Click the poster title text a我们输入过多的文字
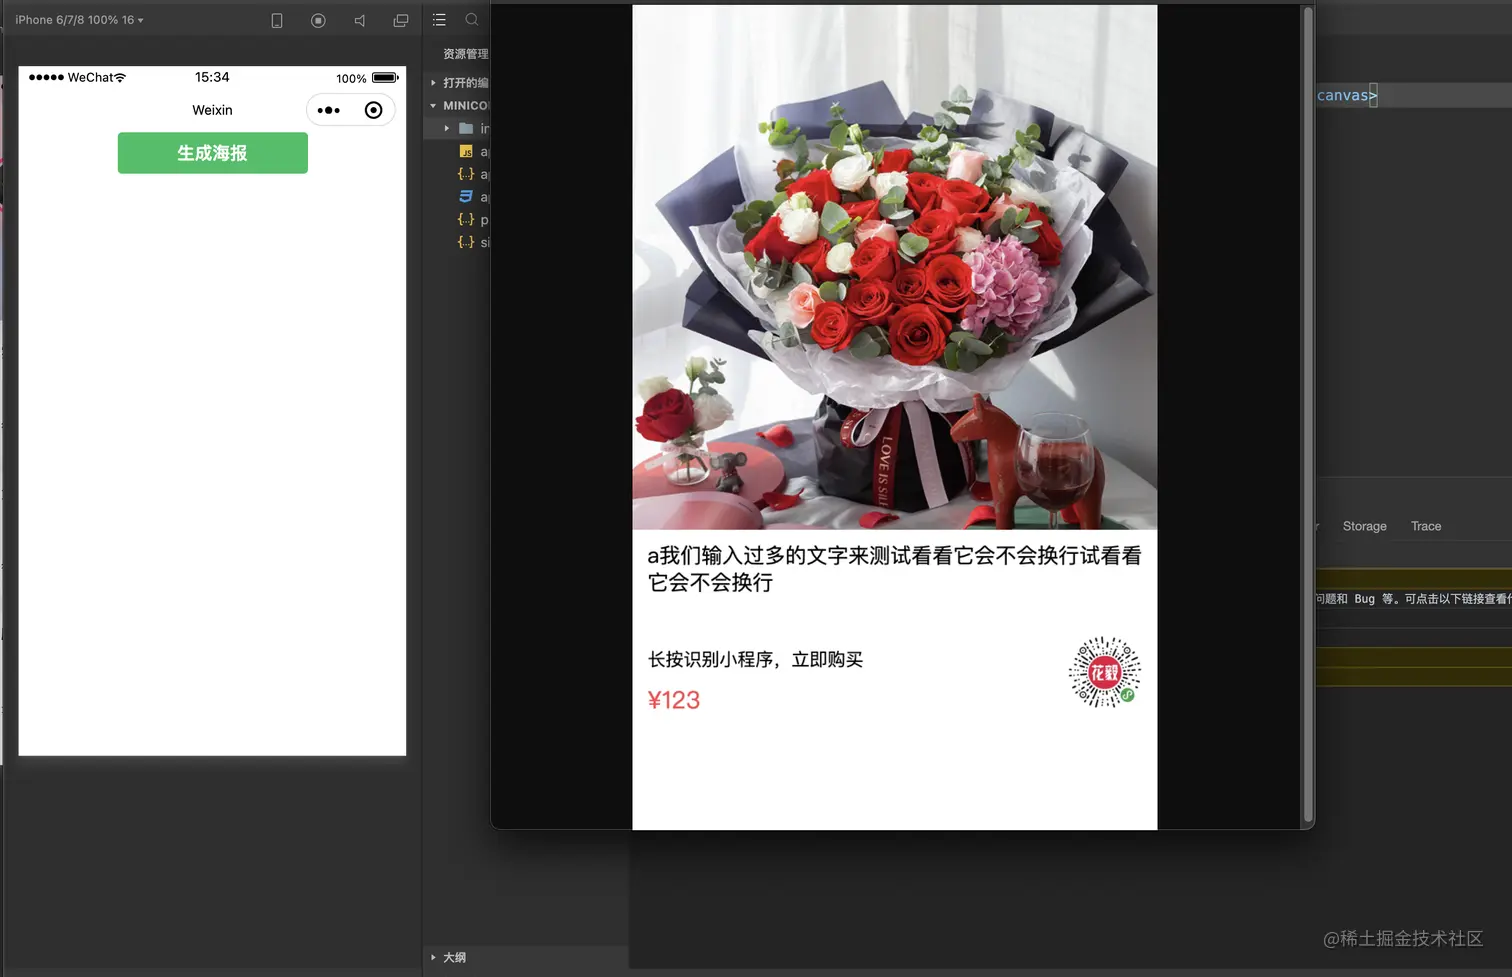The image size is (1512, 977). pyautogui.click(x=894, y=568)
